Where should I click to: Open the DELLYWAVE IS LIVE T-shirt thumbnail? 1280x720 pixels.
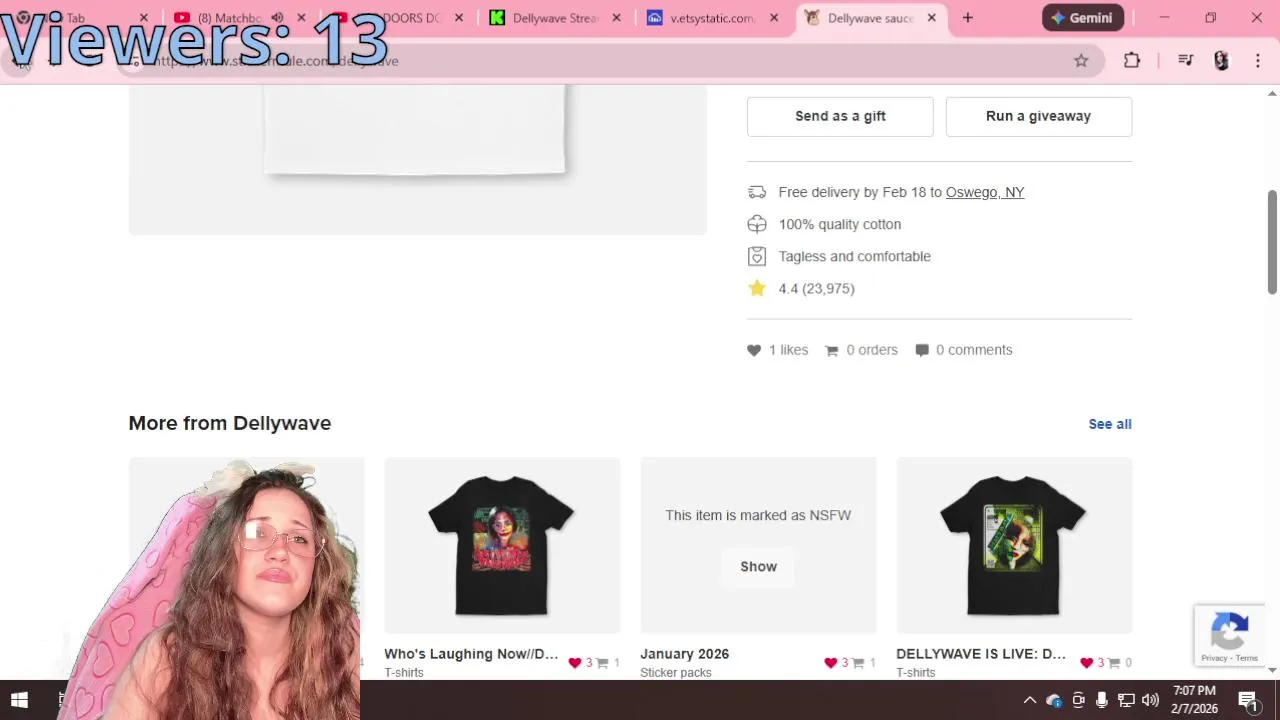point(1014,545)
